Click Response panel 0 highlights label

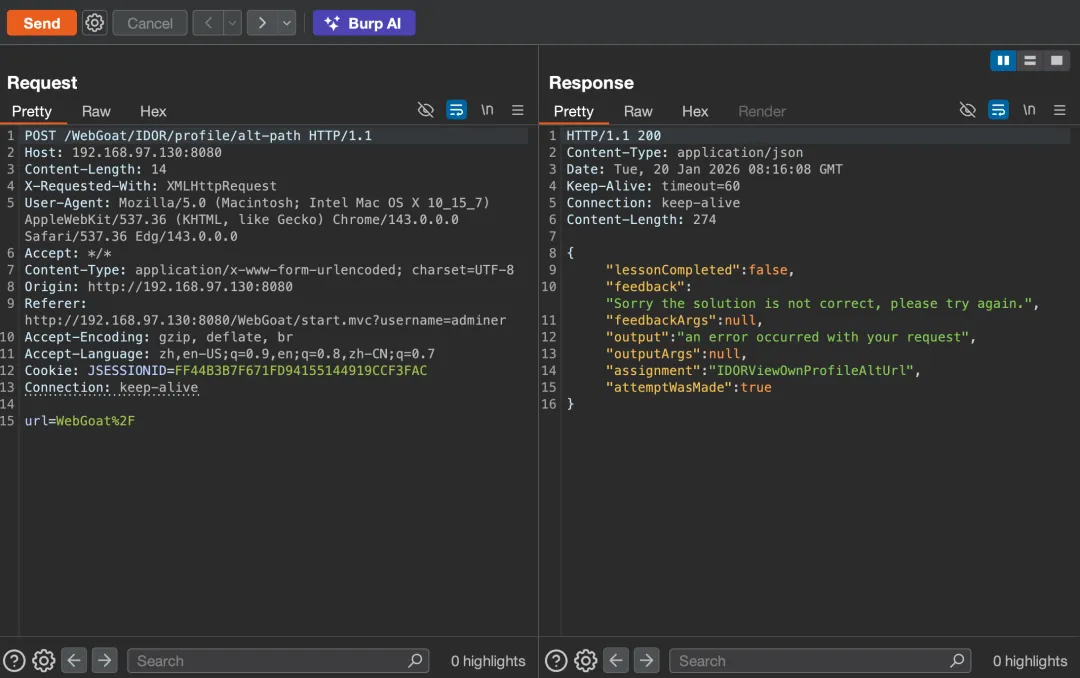click(x=1030, y=661)
